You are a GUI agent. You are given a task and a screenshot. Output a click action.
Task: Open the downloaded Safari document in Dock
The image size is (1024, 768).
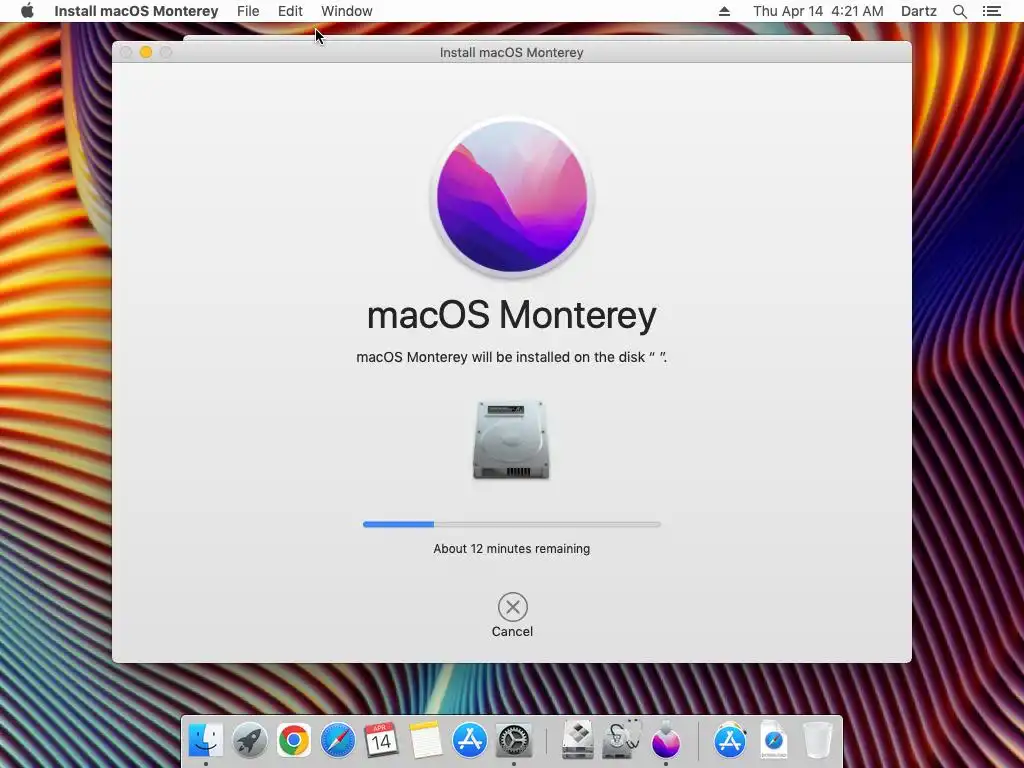pos(774,740)
